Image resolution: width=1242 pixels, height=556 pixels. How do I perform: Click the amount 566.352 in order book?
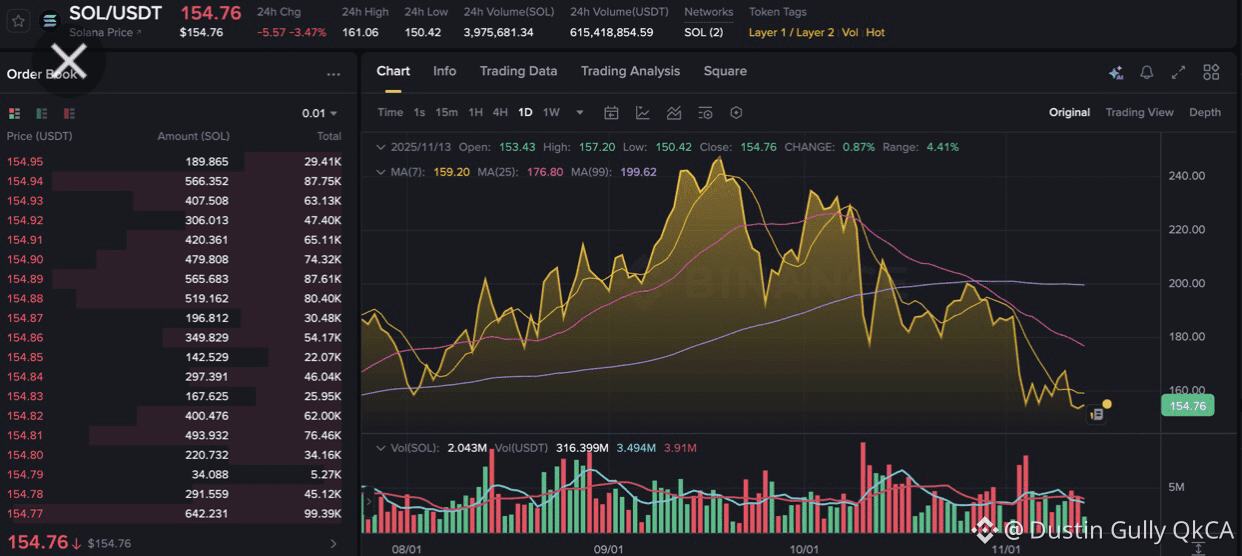207,181
